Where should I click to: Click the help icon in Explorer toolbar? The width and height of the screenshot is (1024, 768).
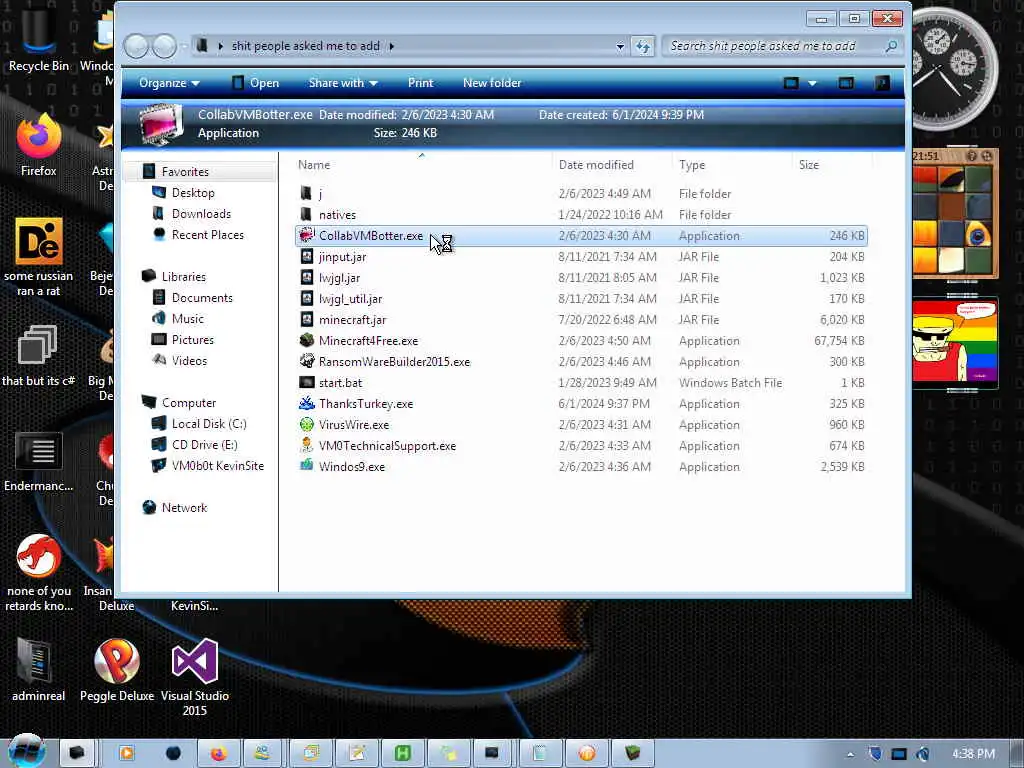pos(882,83)
